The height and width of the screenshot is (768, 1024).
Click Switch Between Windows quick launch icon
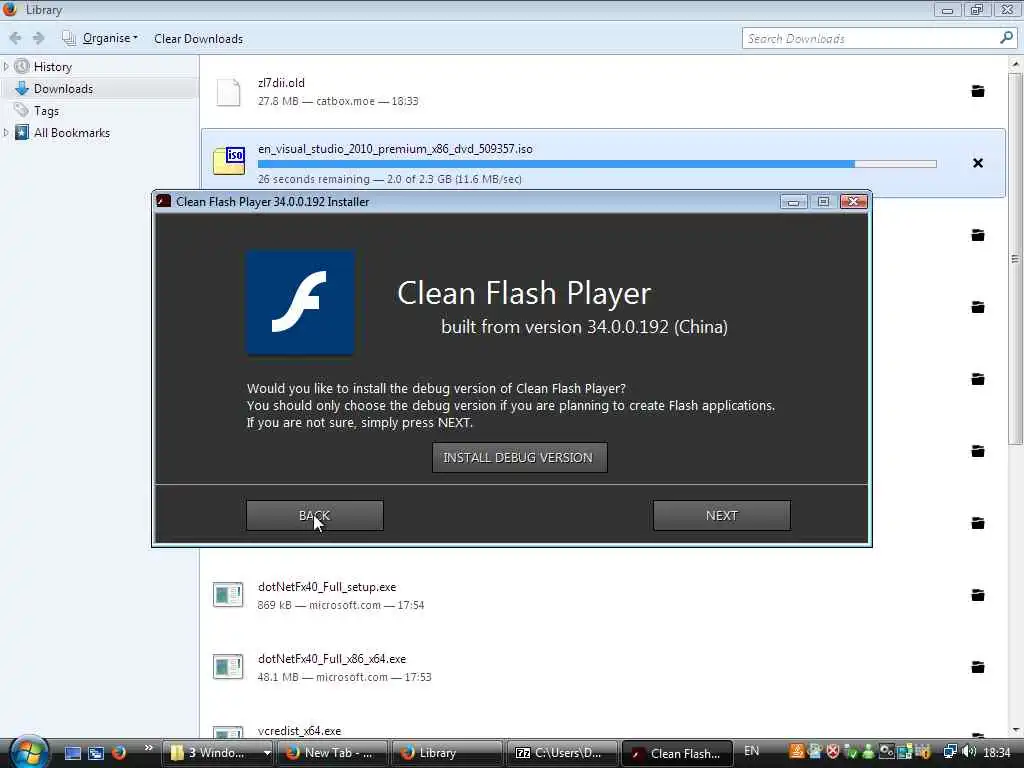[x=96, y=753]
